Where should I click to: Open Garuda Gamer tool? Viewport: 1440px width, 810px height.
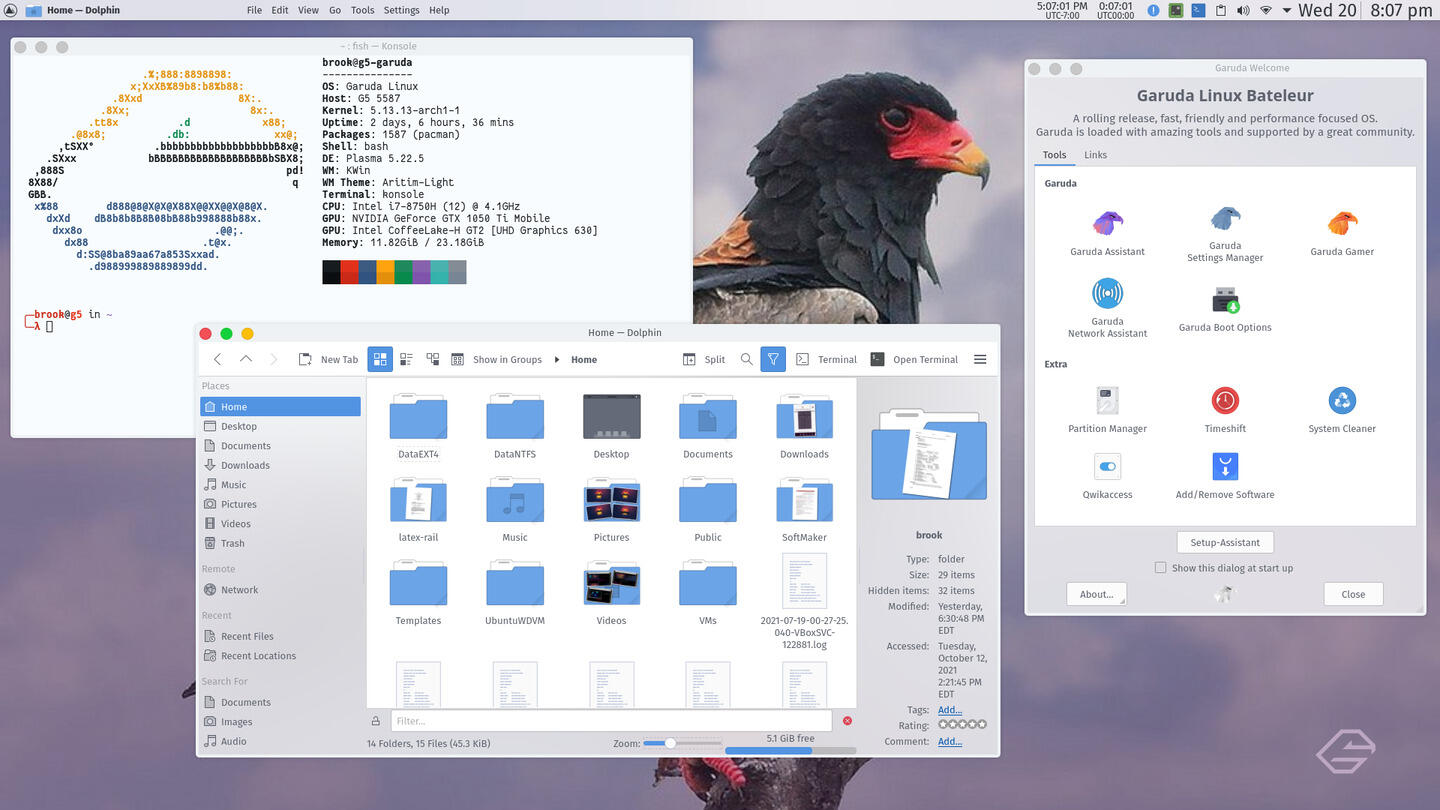point(1342,233)
